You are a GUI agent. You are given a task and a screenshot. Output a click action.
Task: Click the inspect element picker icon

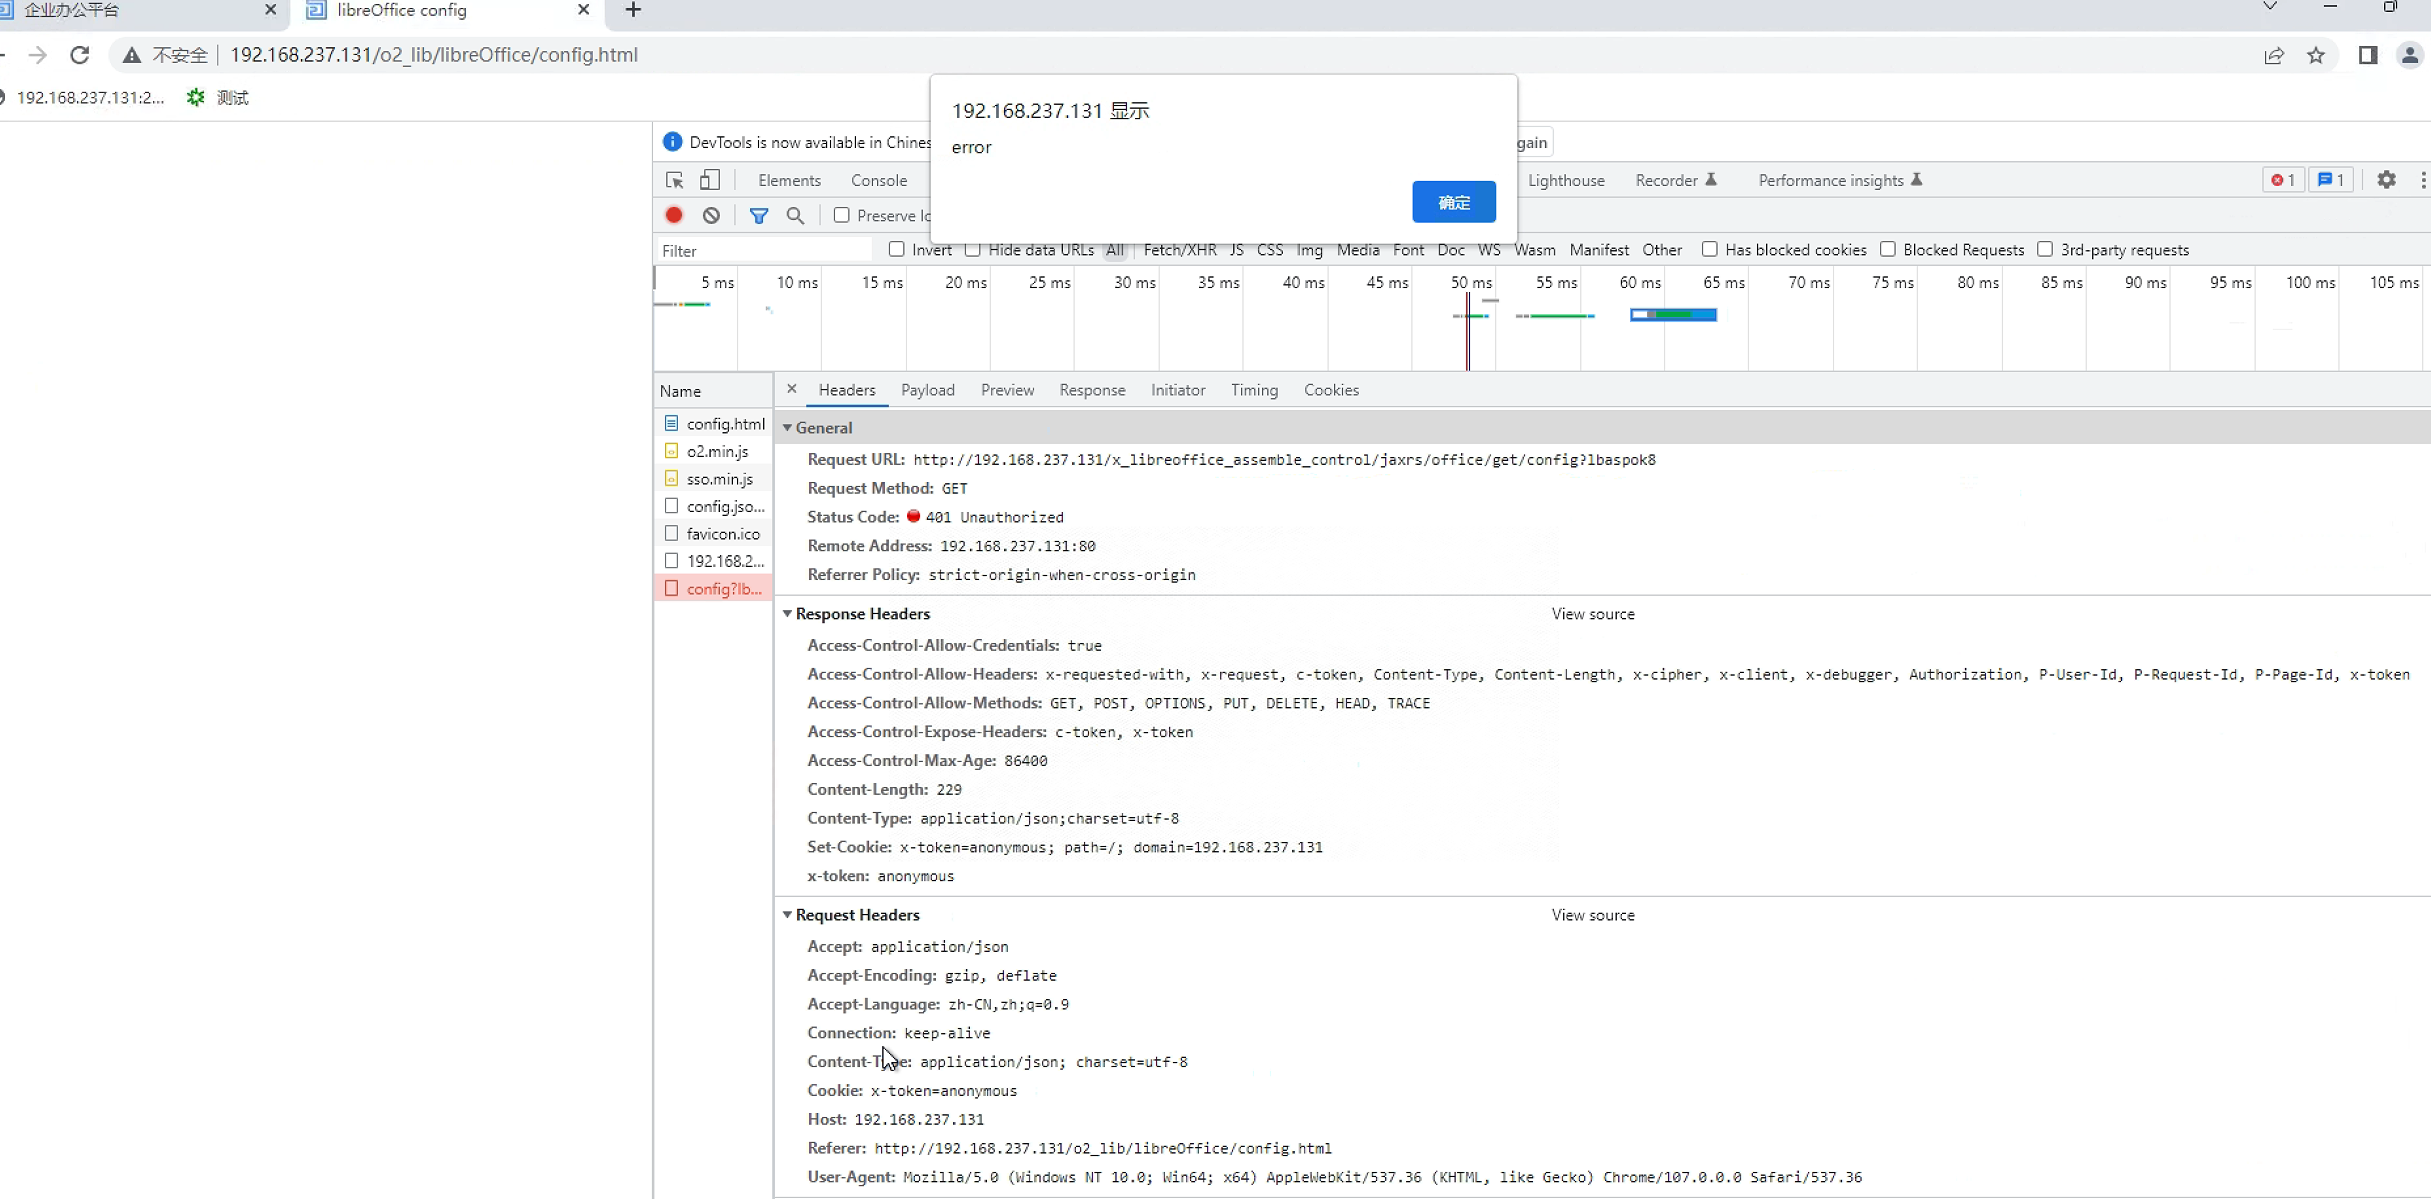pos(675,180)
